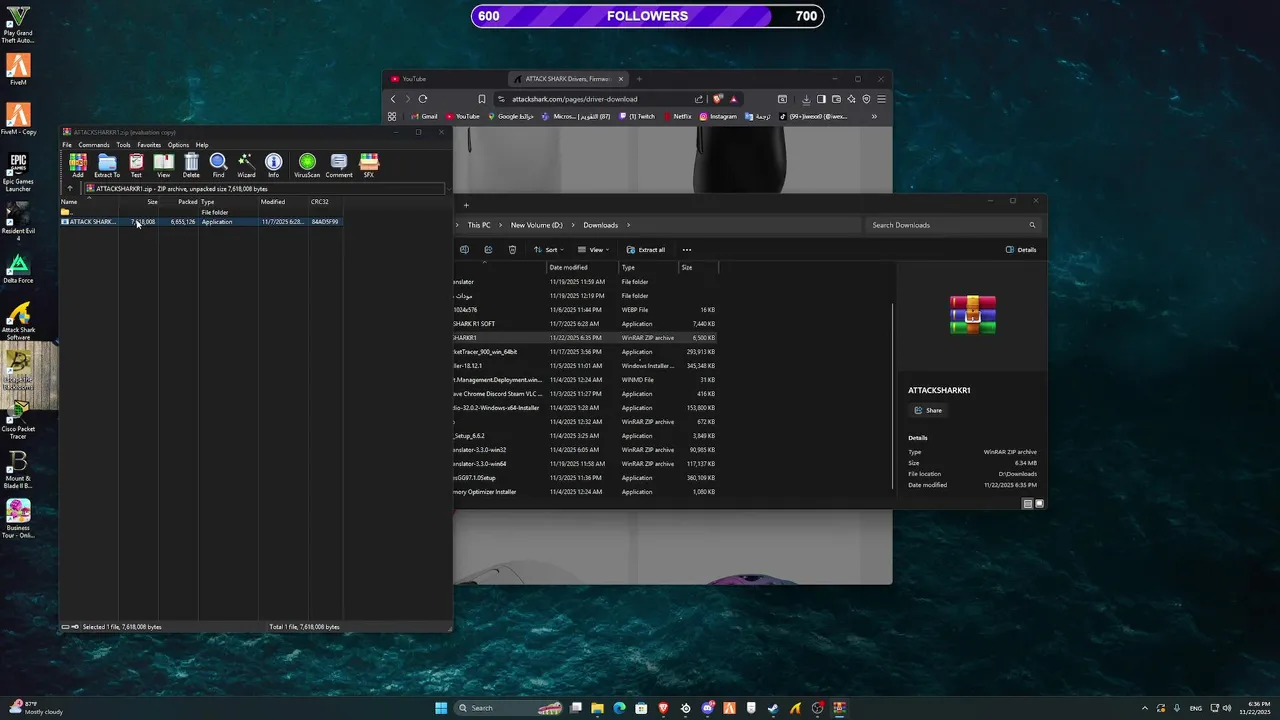Sort Explorer by Date modified column
The height and width of the screenshot is (720, 1280).
[582, 268]
